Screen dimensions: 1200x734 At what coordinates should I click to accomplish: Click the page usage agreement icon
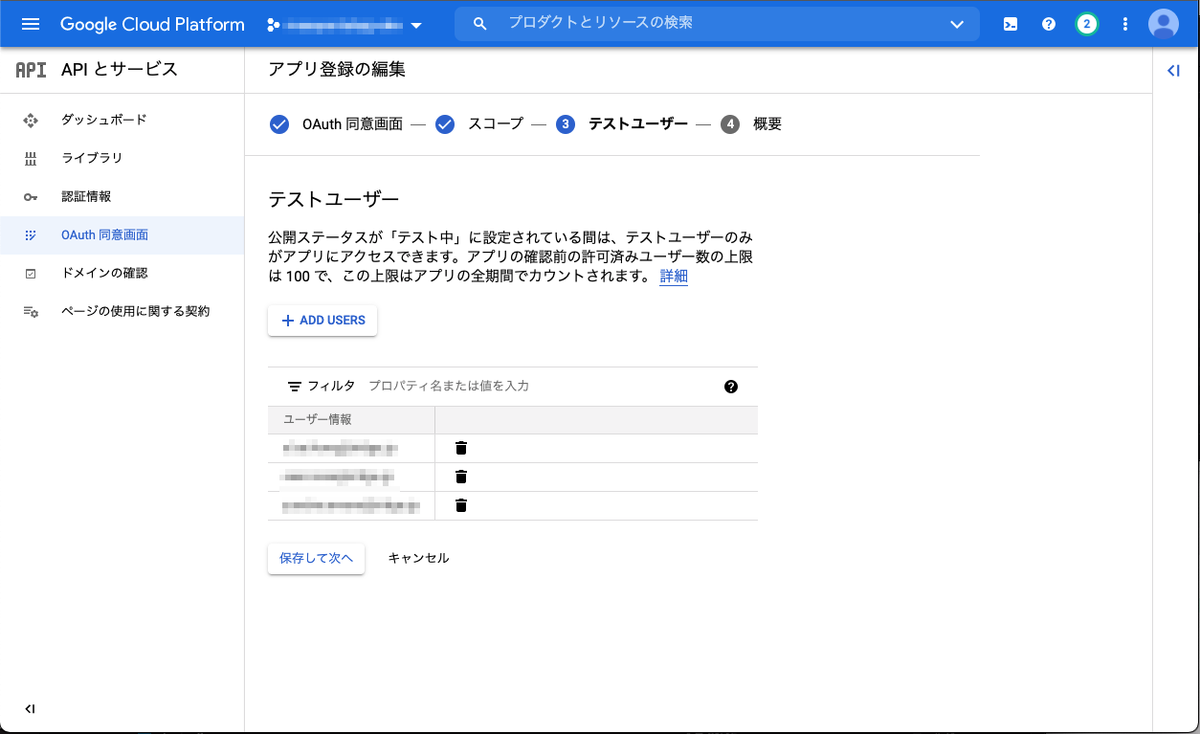coord(30,312)
